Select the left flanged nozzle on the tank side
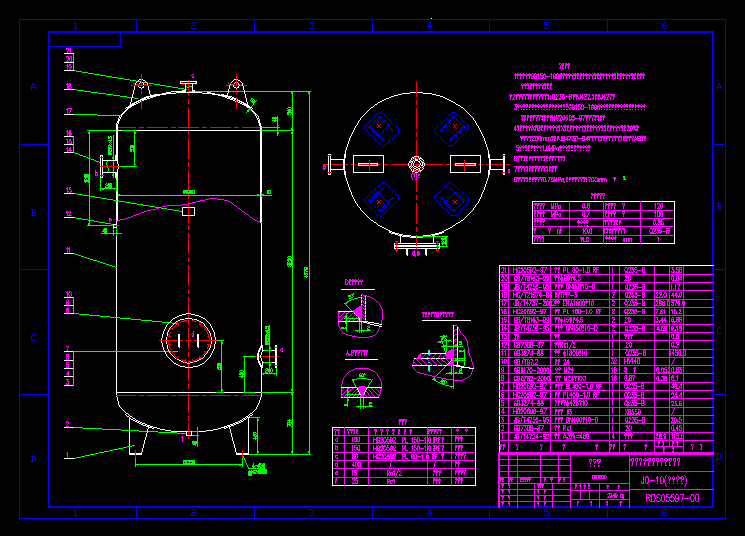This screenshot has height=536, width=745. [x=105, y=165]
